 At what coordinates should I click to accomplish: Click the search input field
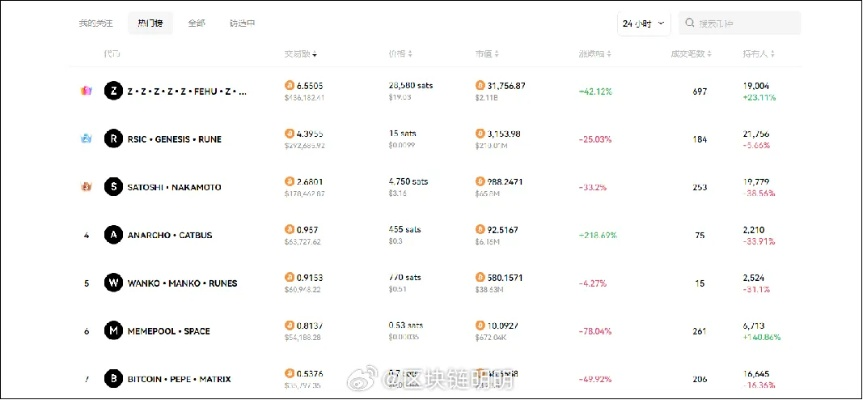coord(745,23)
